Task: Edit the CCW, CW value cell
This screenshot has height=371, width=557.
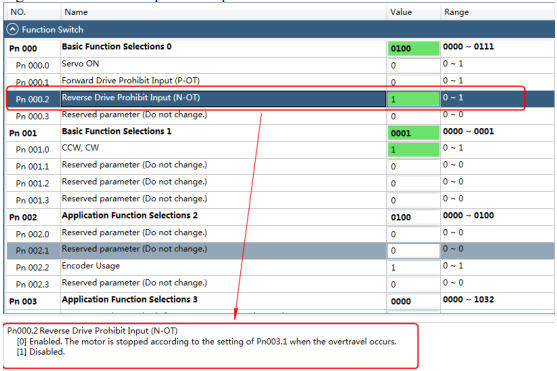Action: 413,150
